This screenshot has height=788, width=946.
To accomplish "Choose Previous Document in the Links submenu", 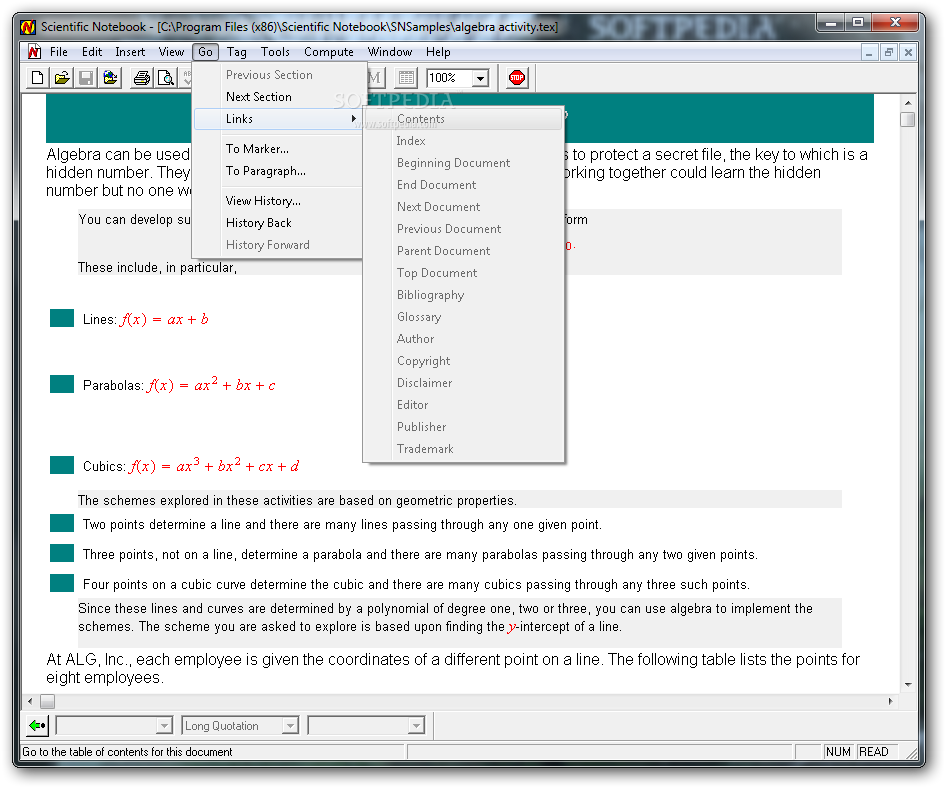I will 463,229.
